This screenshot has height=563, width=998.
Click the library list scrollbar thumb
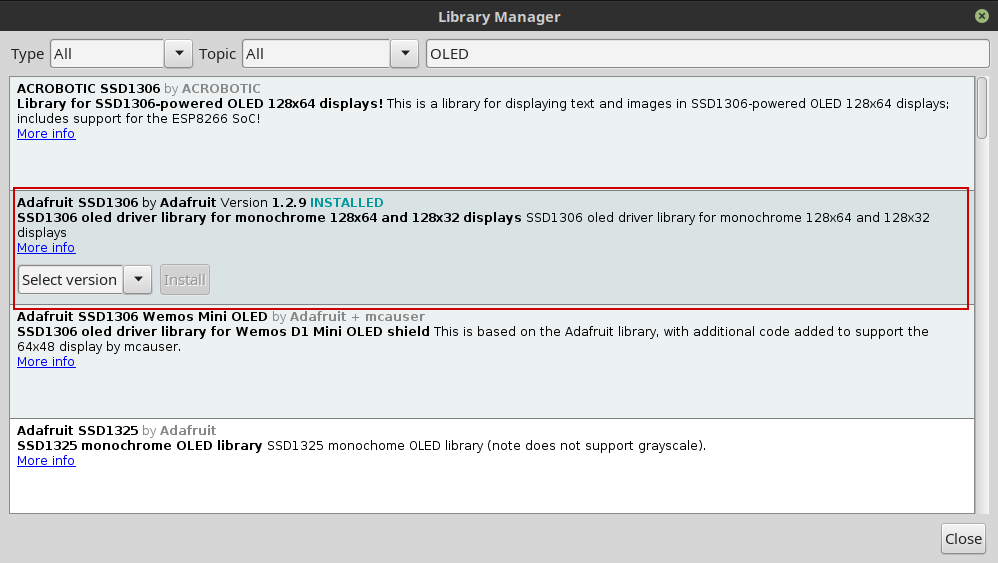[982, 108]
